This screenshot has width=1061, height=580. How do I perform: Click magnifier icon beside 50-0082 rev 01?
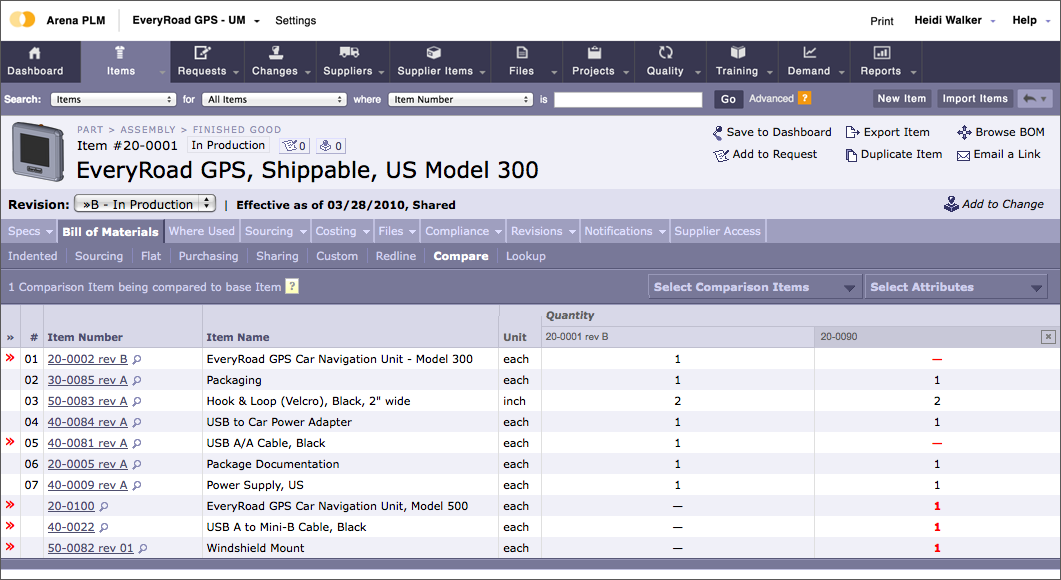(x=143, y=548)
